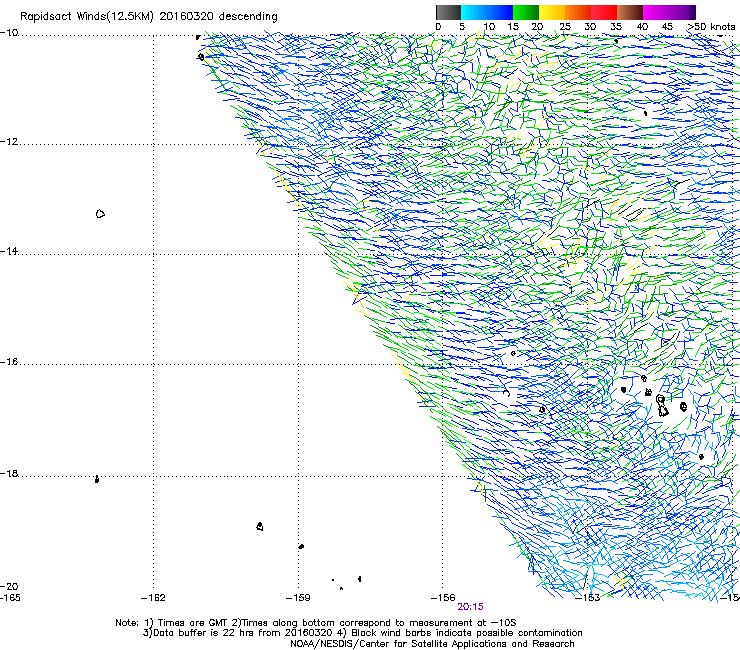Viewport: 740px width, 650px height.
Task: Click the note line '3)Data buffer is 22 hrs'
Action: pos(362,633)
